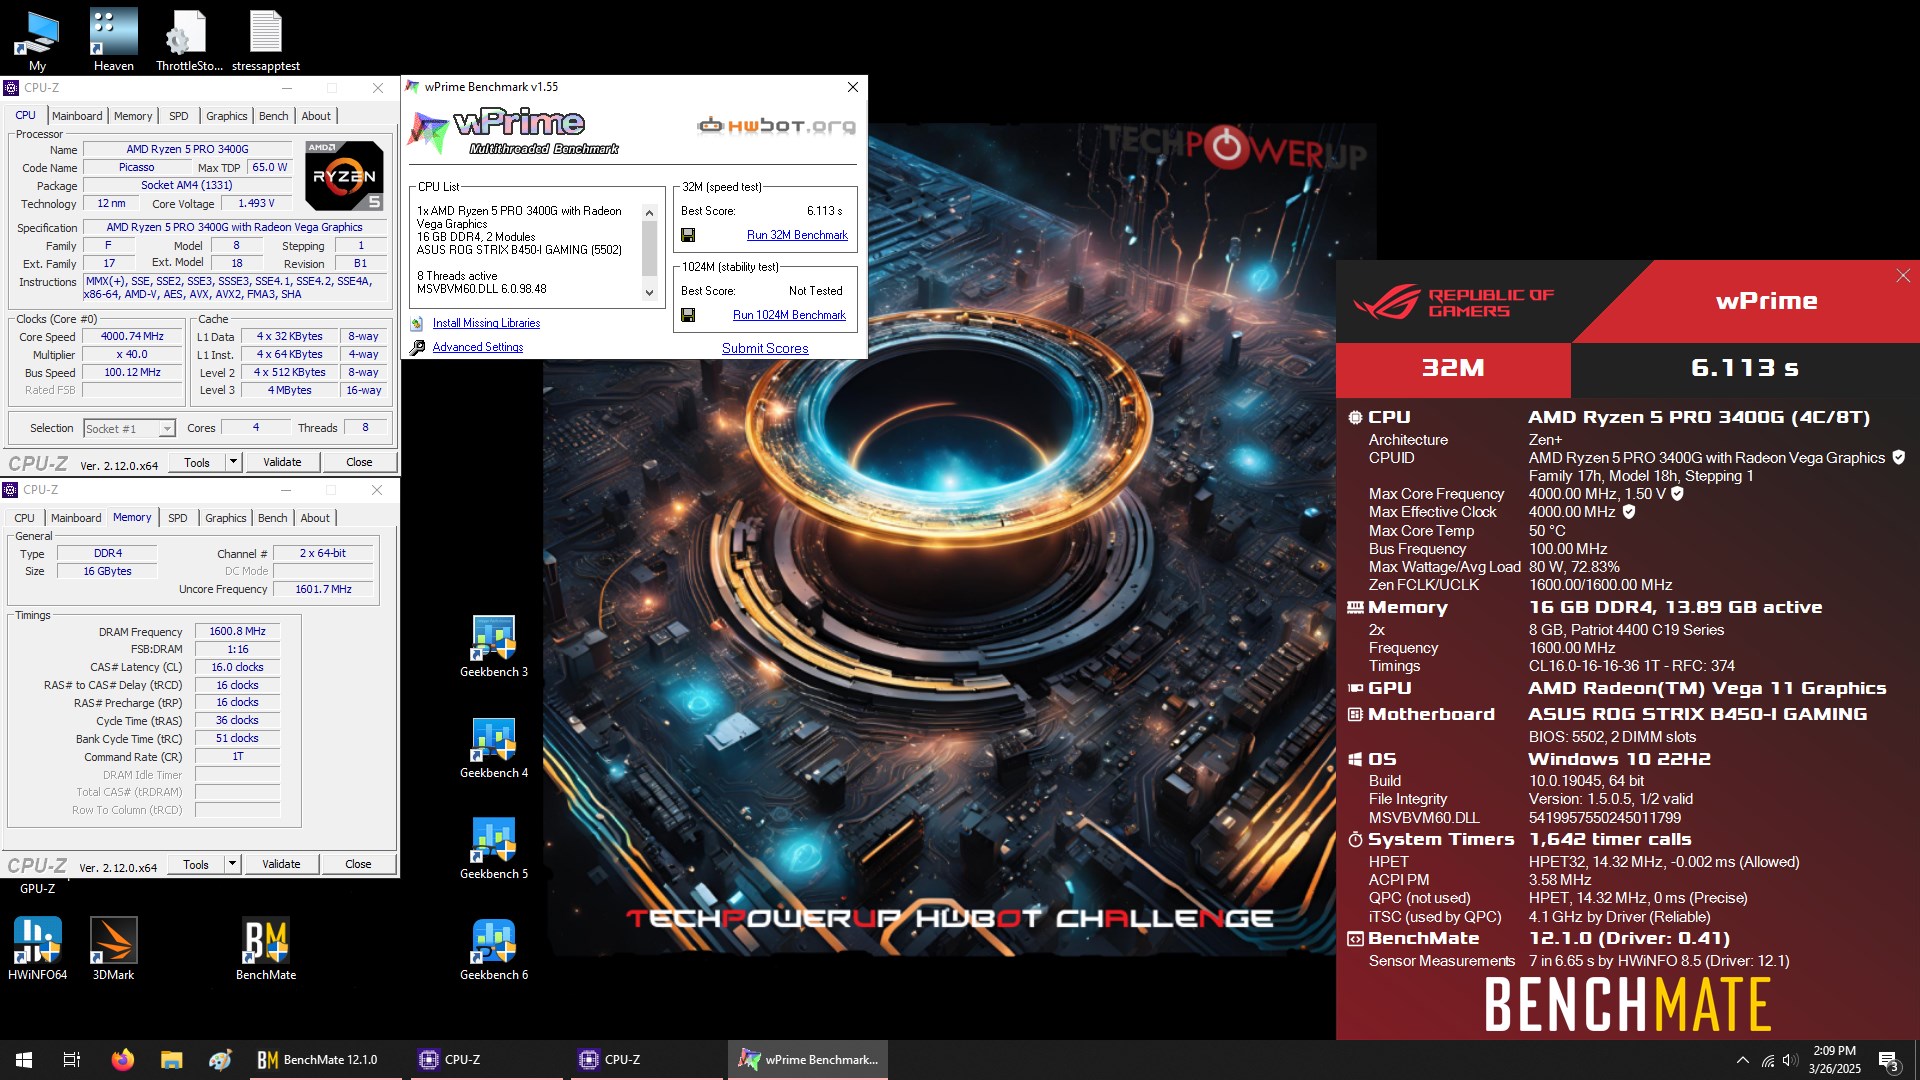Open Task View on the taskbar

coord(72,1060)
